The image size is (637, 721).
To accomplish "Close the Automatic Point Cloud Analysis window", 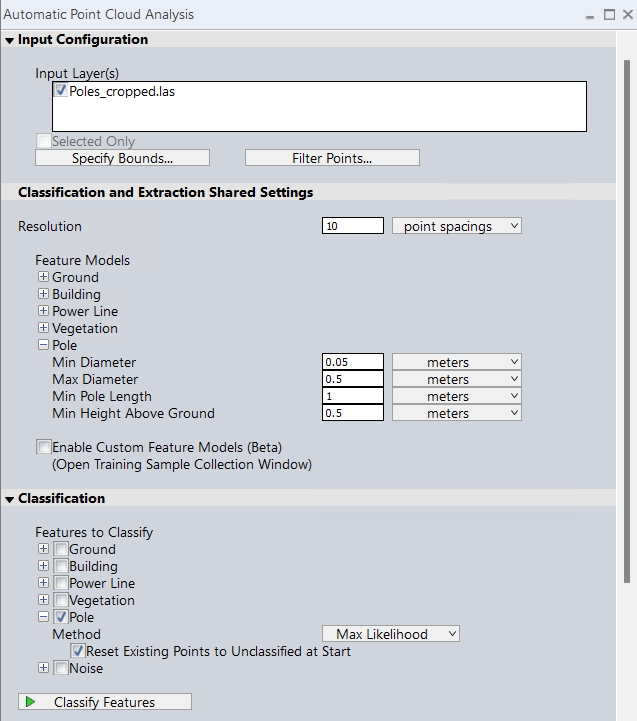I will click(628, 15).
